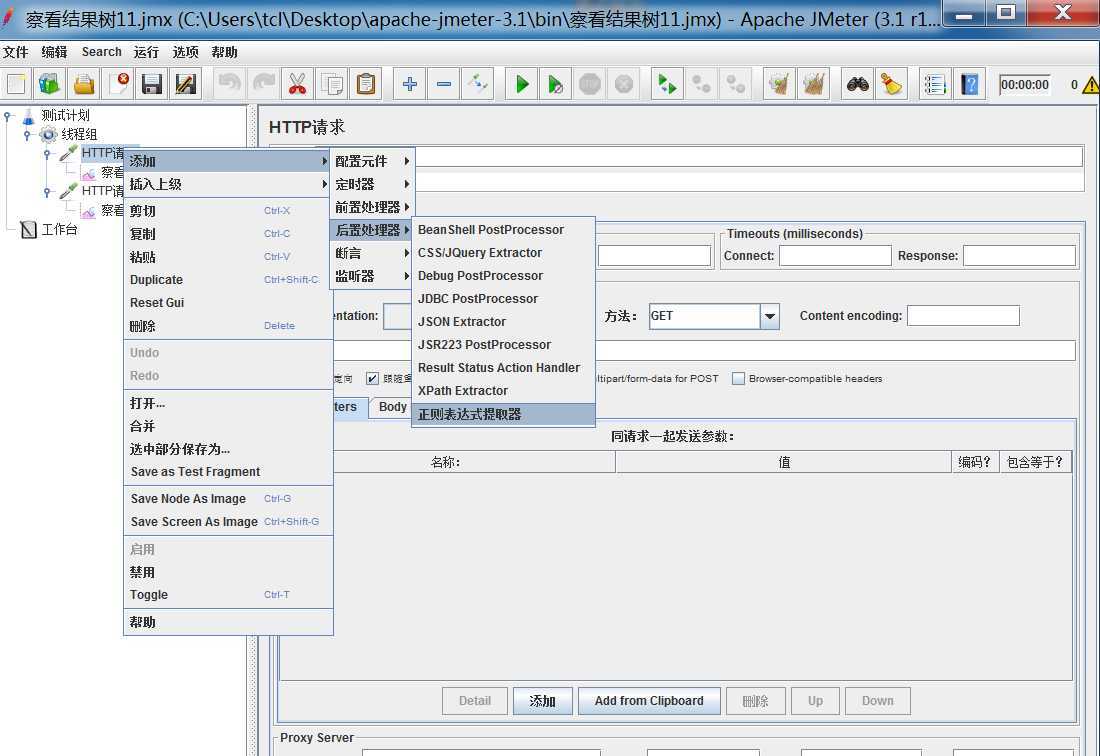Click the Reset Search toolbar icon
Viewport: 1100px width, 756px height.
coord(891,85)
